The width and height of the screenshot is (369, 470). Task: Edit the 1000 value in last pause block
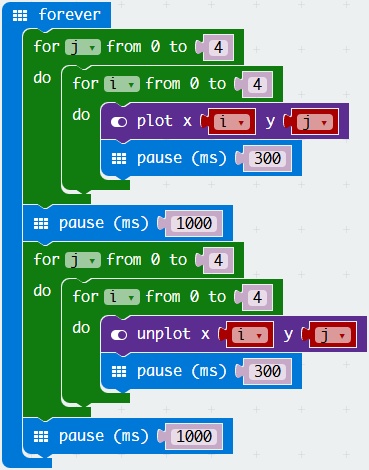(x=194, y=437)
